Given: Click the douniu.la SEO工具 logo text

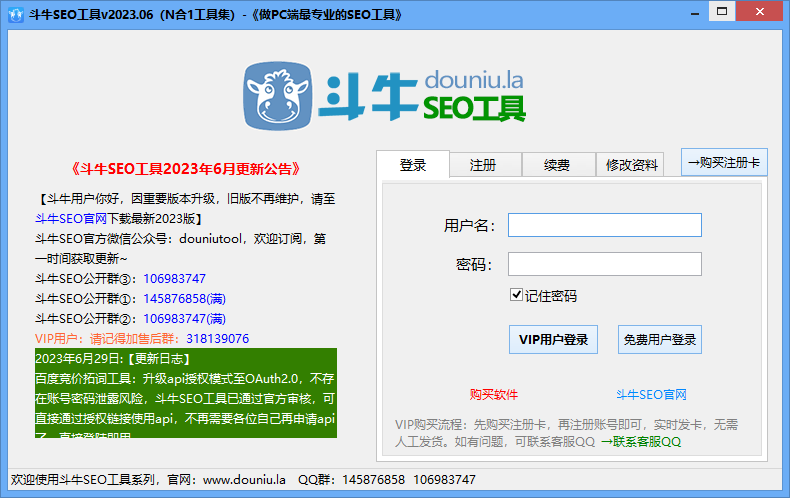Looking at the screenshot, I should coord(474,96).
